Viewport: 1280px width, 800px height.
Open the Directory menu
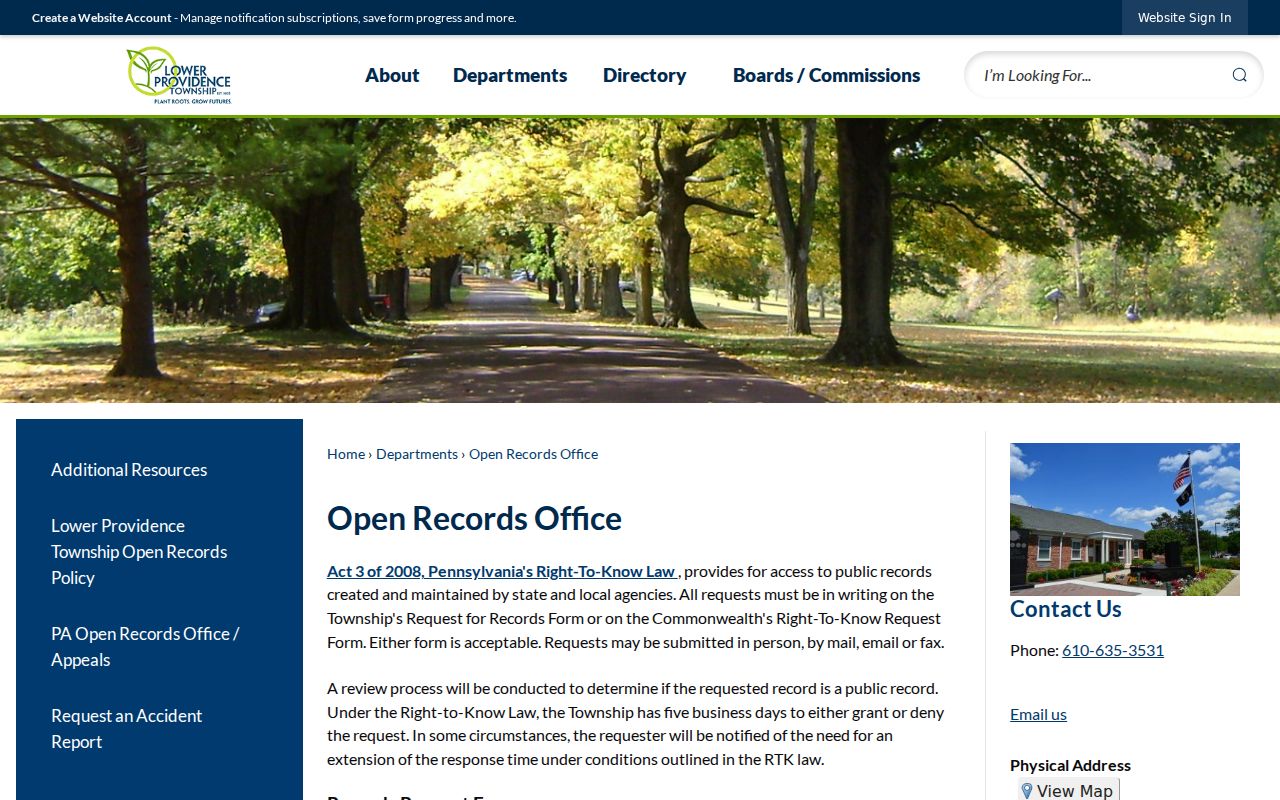pos(644,75)
